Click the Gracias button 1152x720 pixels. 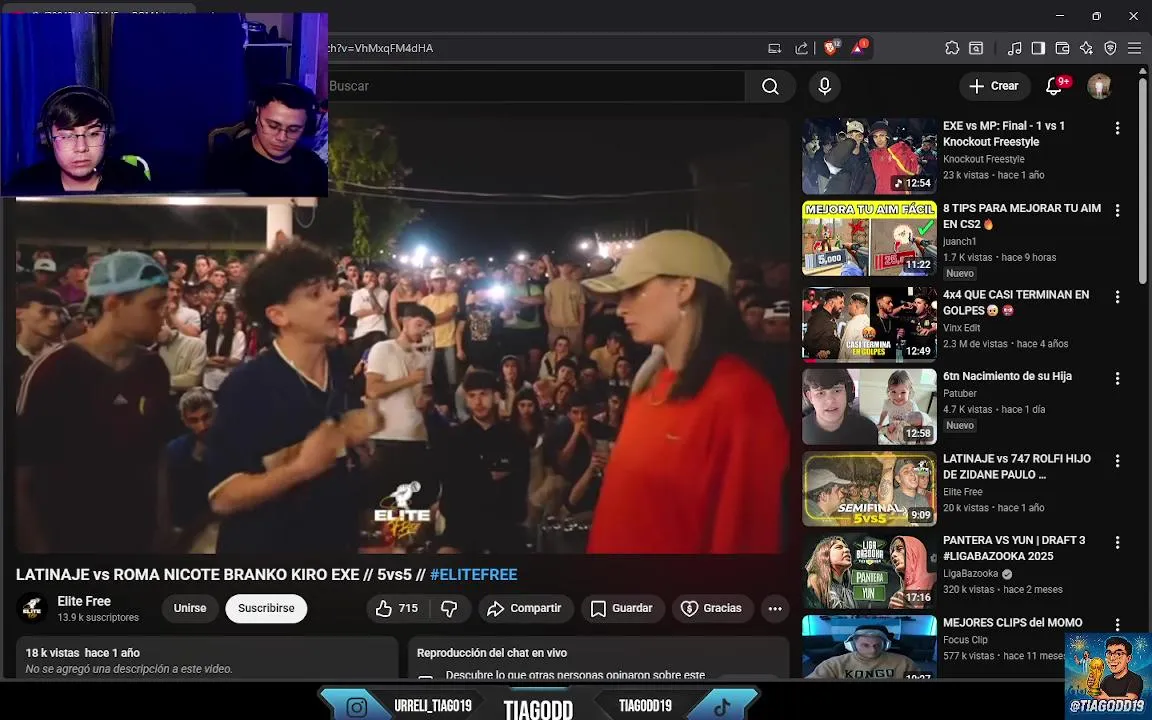pos(712,608)
